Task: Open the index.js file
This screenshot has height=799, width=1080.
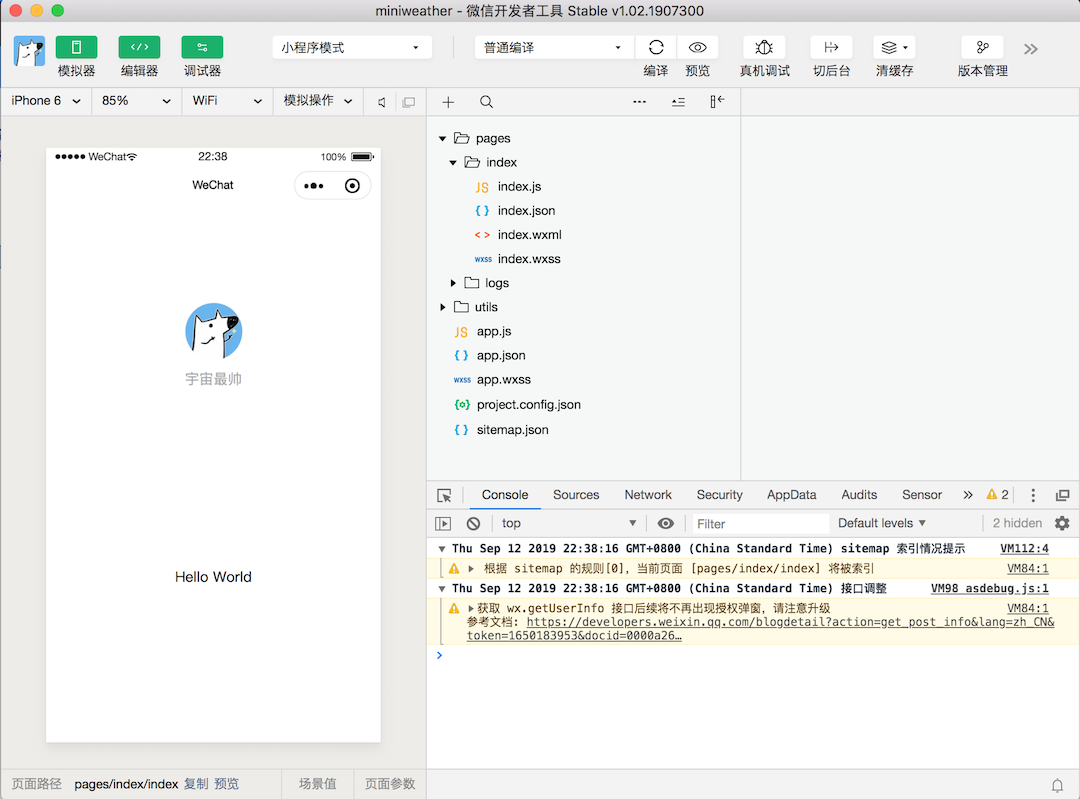Action: (x=519, y=187)
